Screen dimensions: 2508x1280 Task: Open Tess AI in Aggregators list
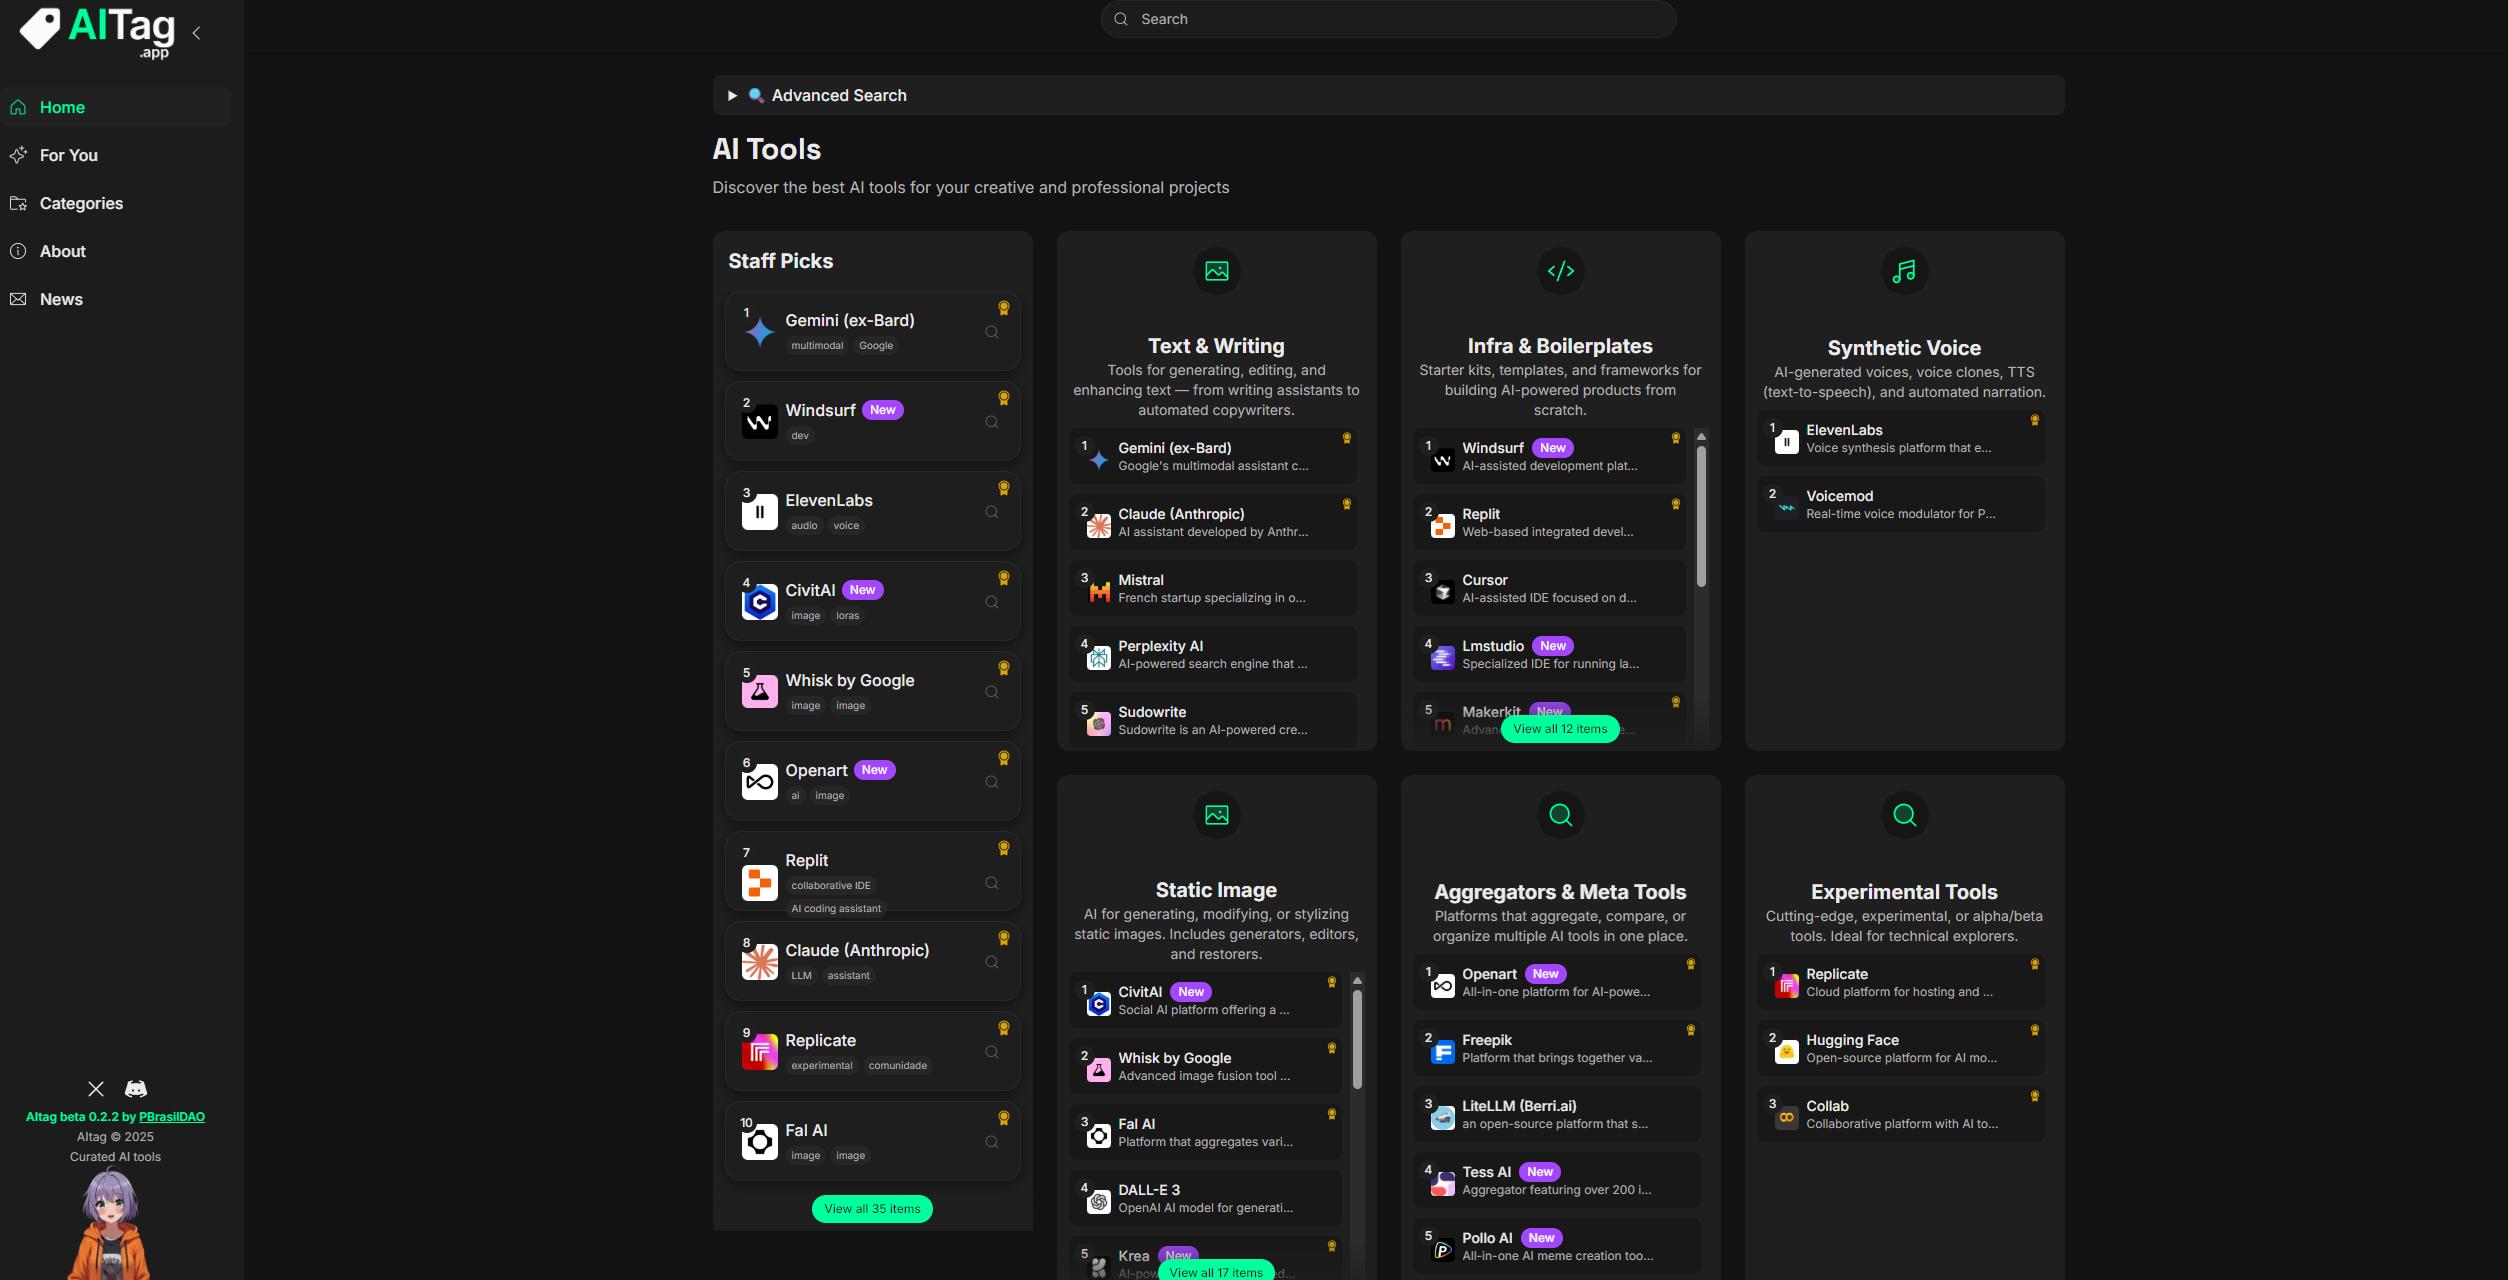click(1556, 1181)
